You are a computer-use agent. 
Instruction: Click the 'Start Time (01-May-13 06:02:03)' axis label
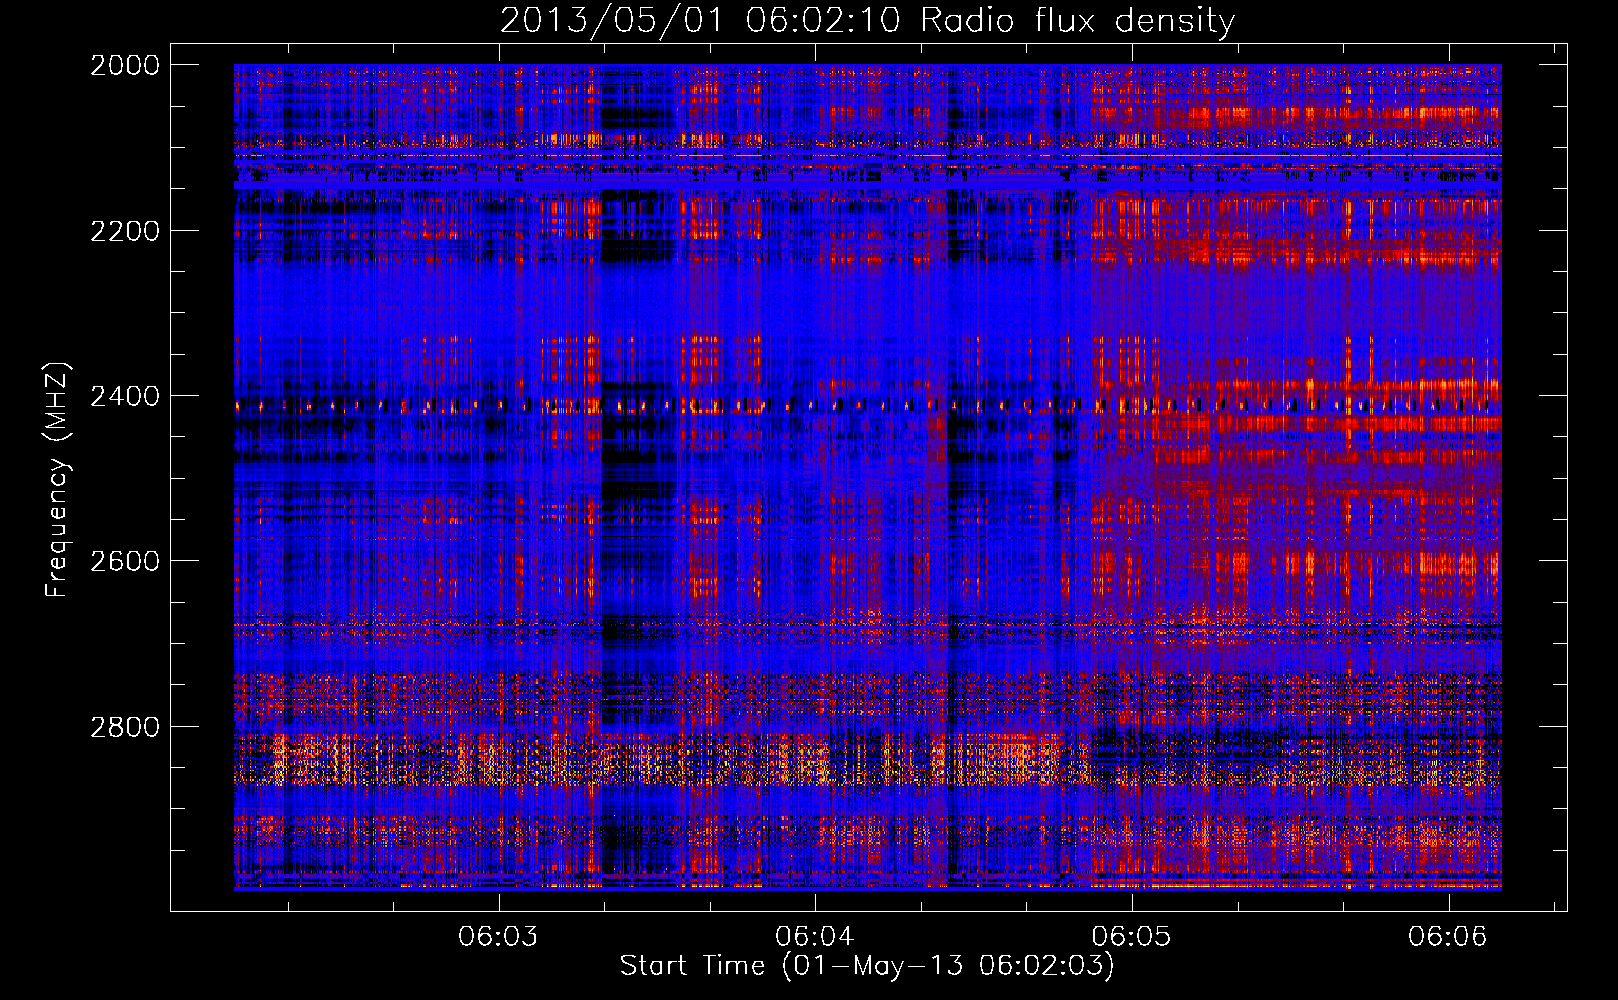867,966
